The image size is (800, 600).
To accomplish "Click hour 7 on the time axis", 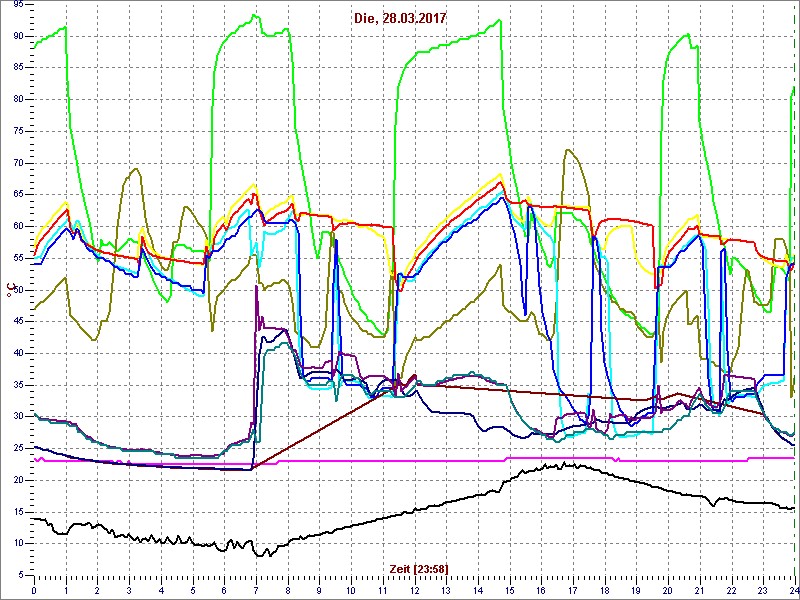I will 256,589.
